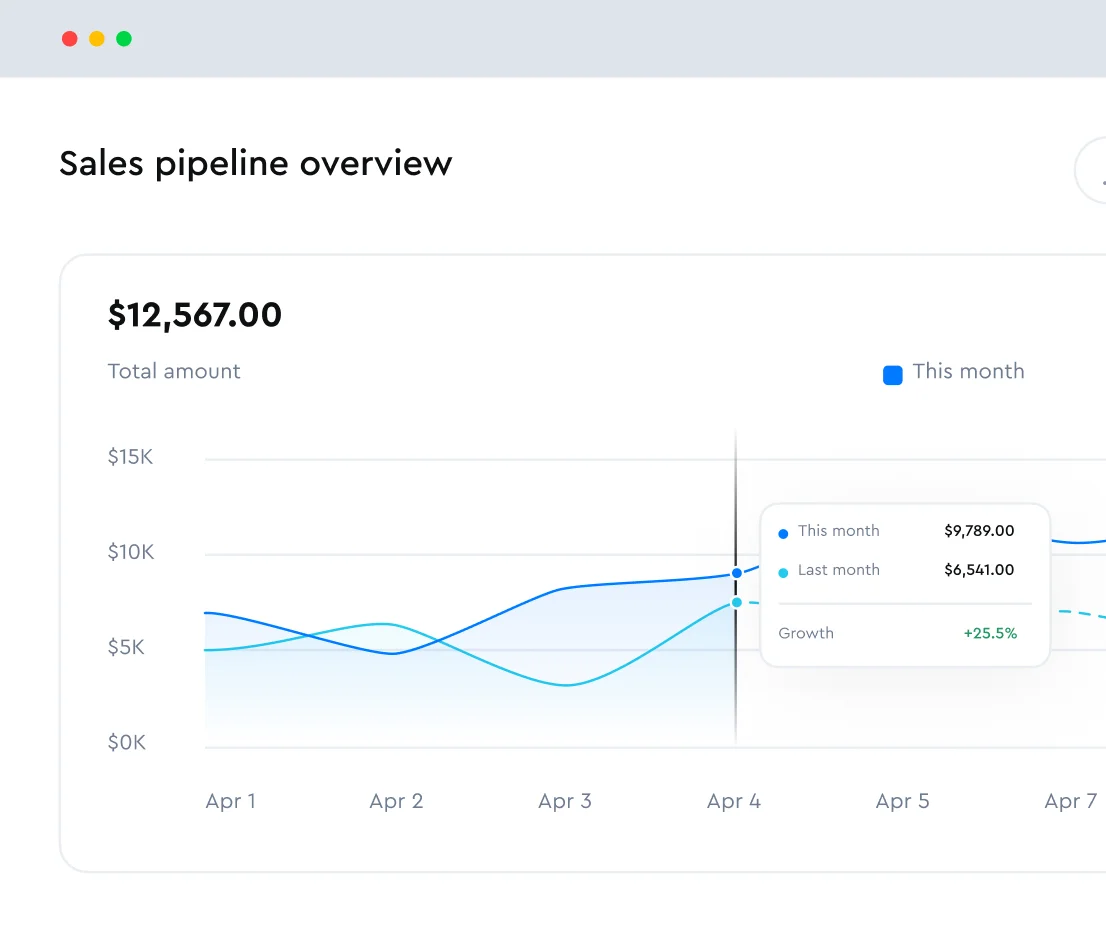Click the $6,541.00 value in tooltip
The height and width of the screenshot is (932, 1106).
pos(979,570)
